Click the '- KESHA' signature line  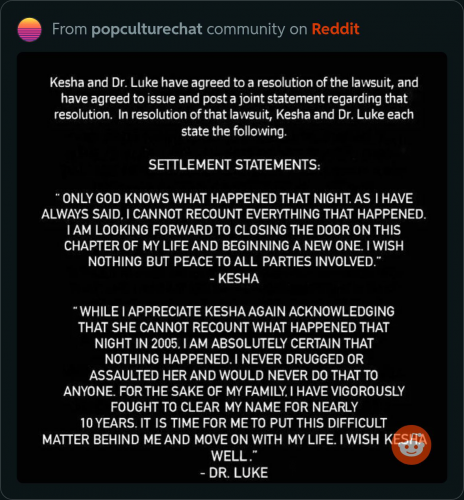tap(234, 279)
